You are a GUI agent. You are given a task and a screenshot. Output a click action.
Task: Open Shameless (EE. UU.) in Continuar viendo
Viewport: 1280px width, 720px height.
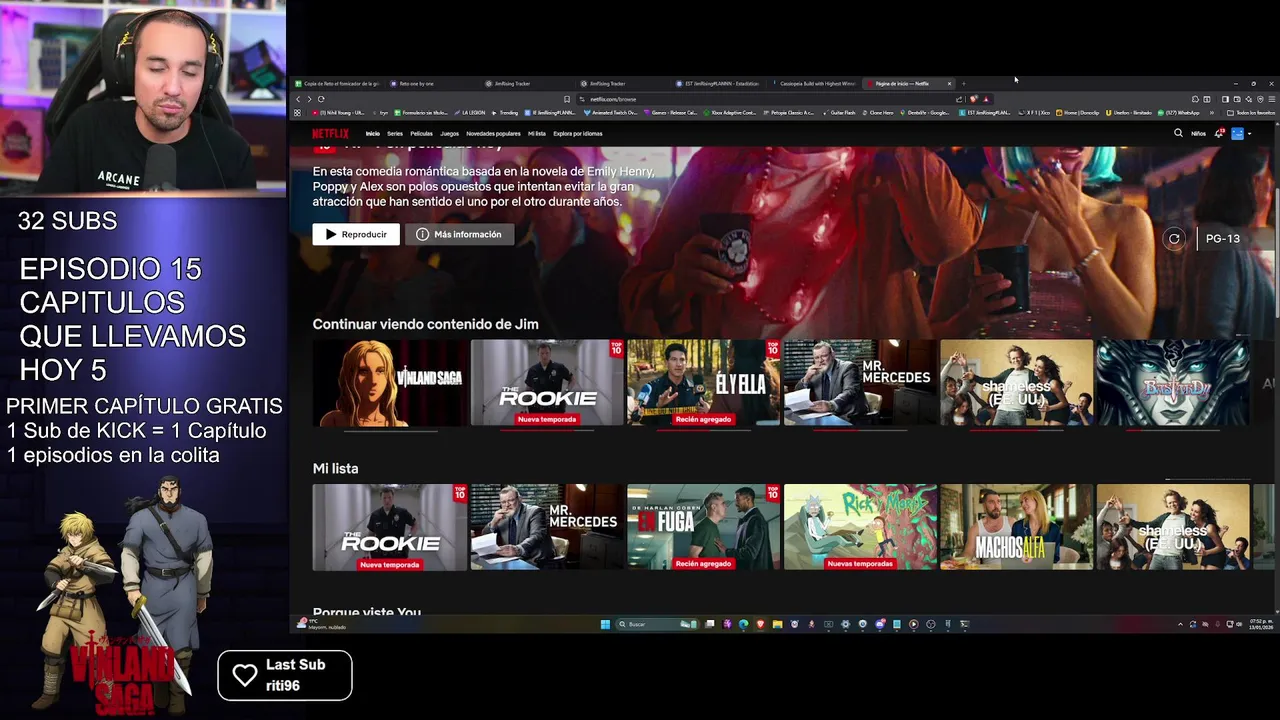(1016, 383)
